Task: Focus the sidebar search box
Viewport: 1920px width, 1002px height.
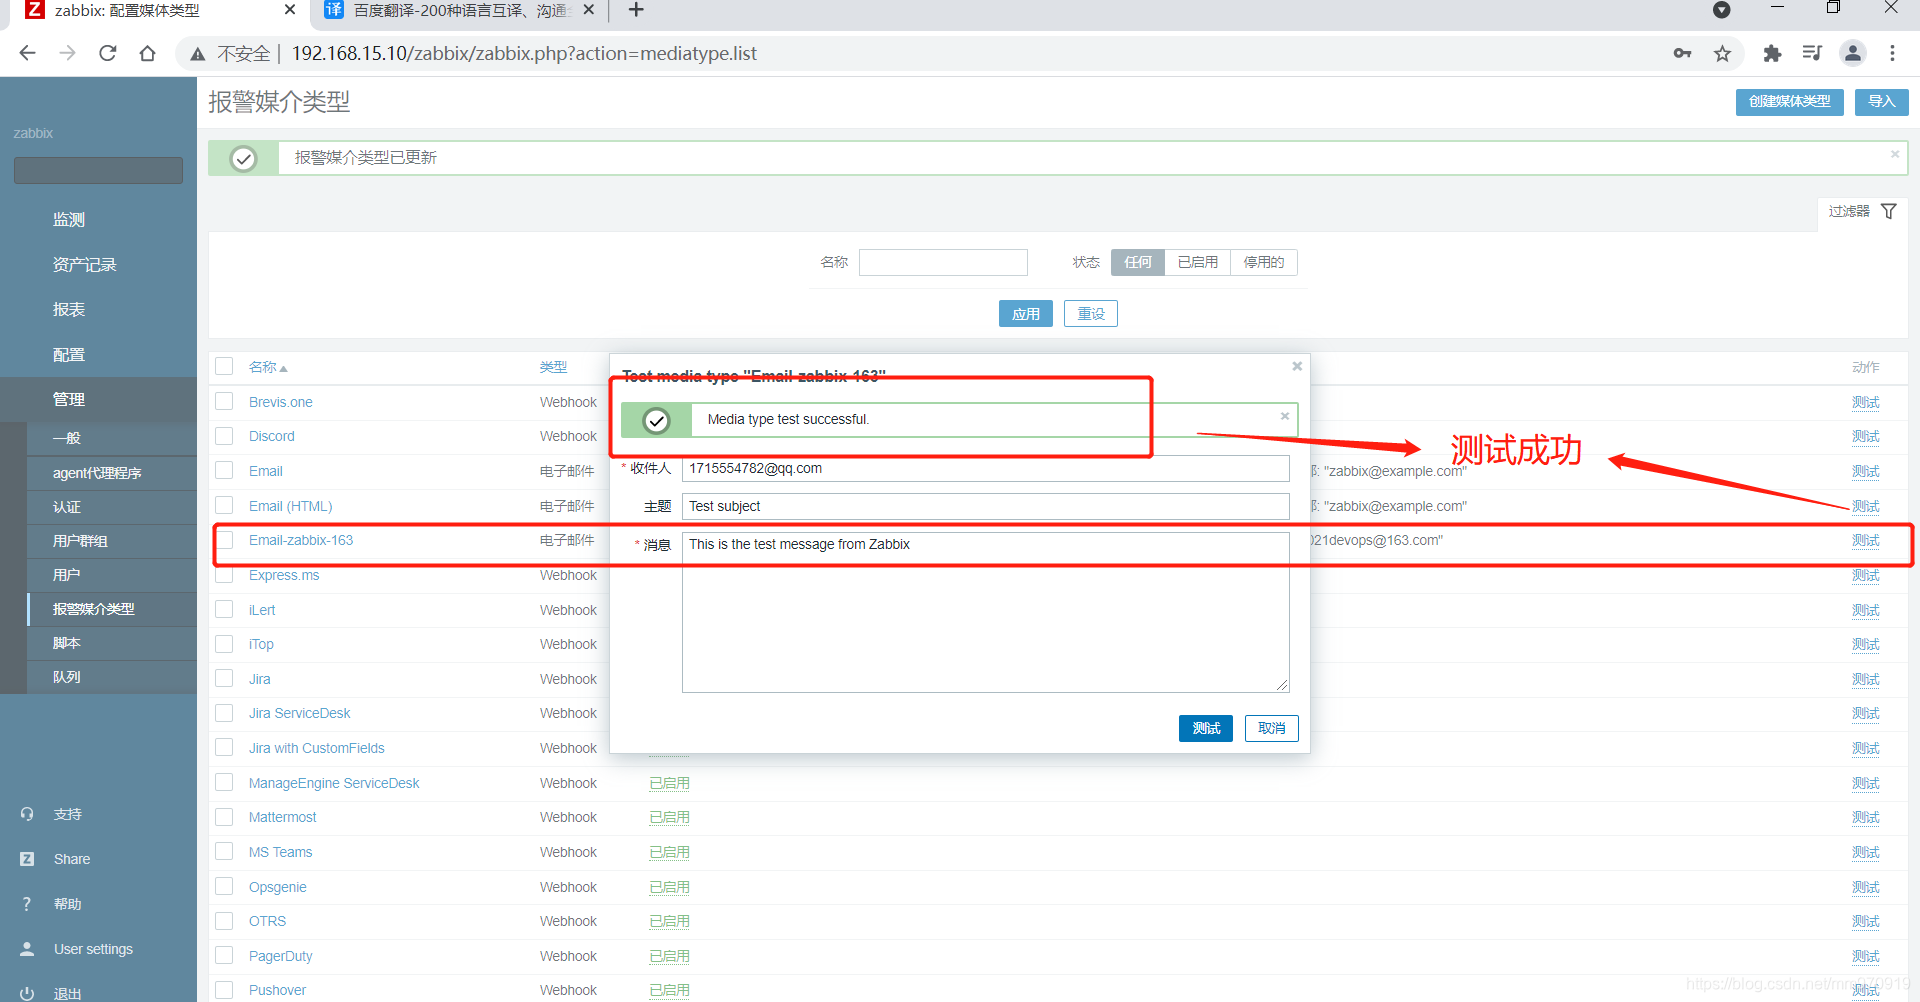Action: pyautogui.click(x=98, y=170)
